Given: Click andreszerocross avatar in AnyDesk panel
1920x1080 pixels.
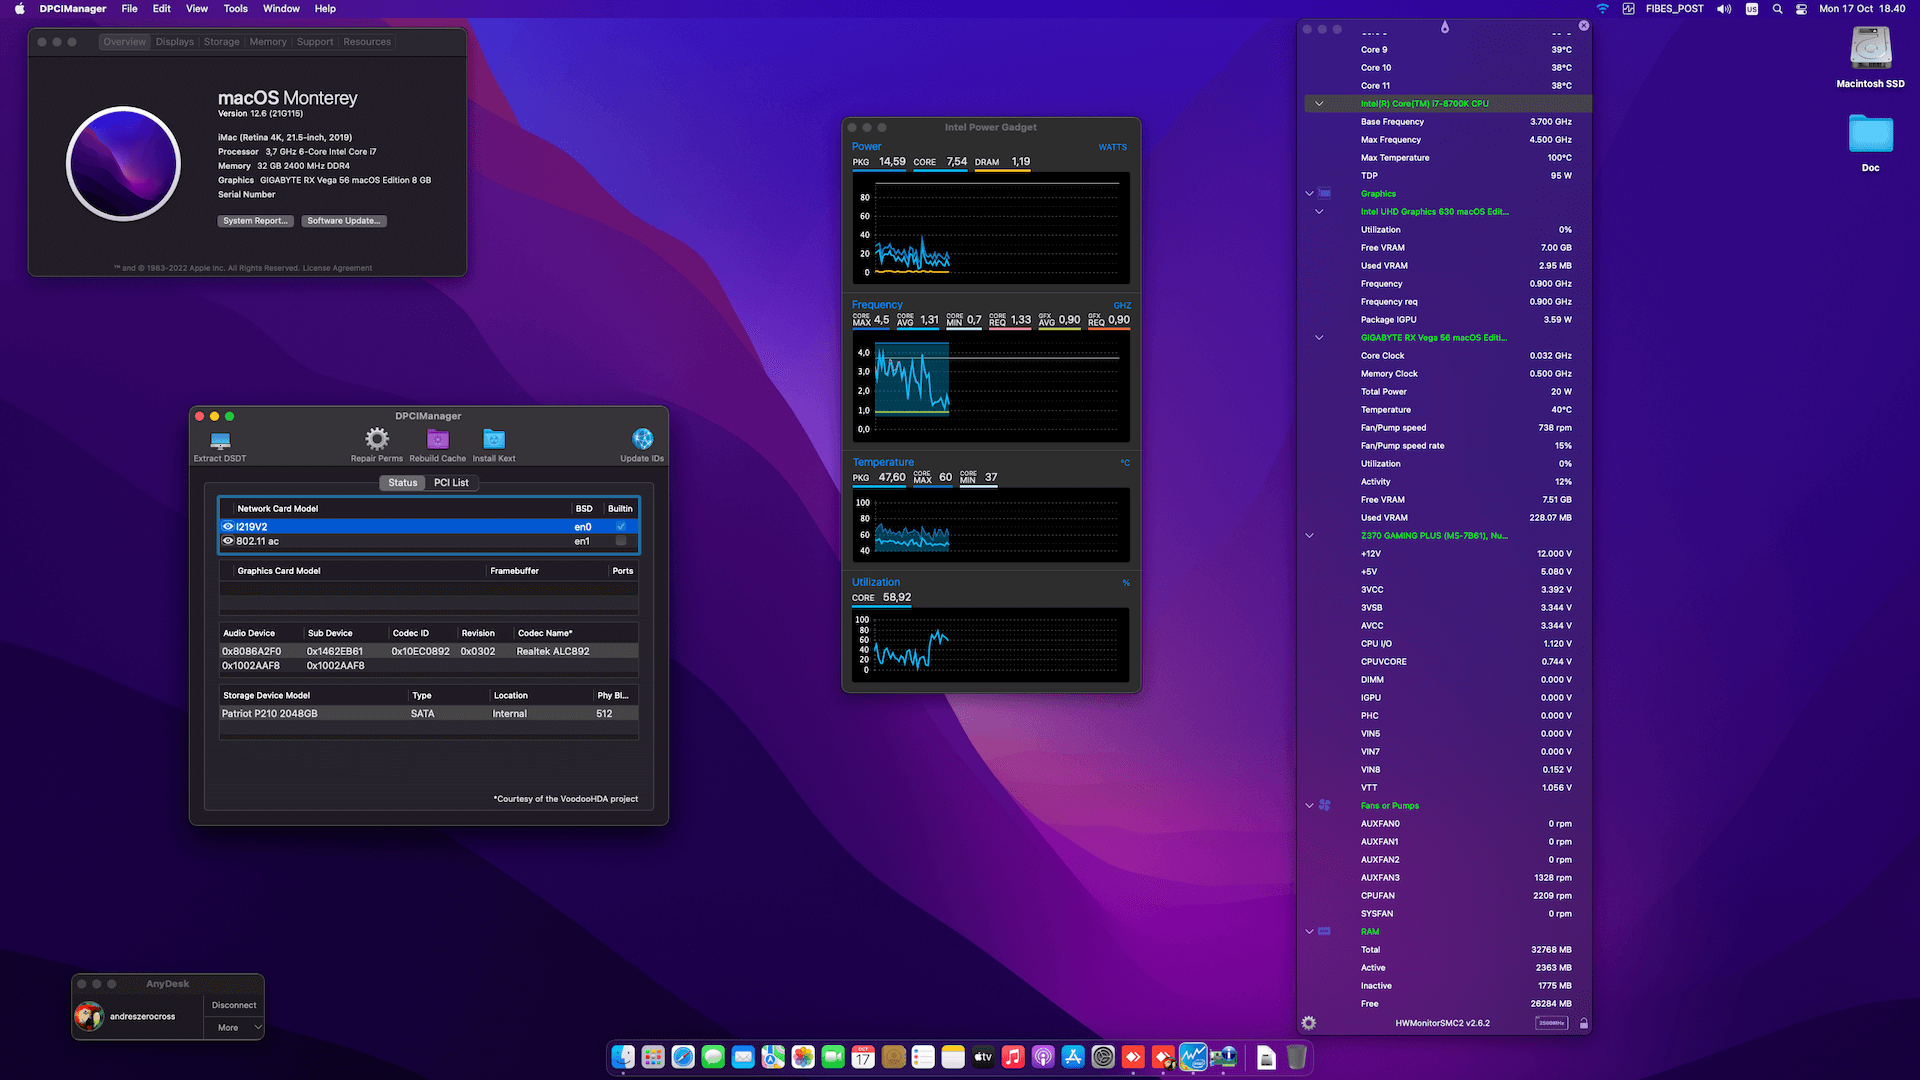Looking at the screenshot, I should point(89,1017).
